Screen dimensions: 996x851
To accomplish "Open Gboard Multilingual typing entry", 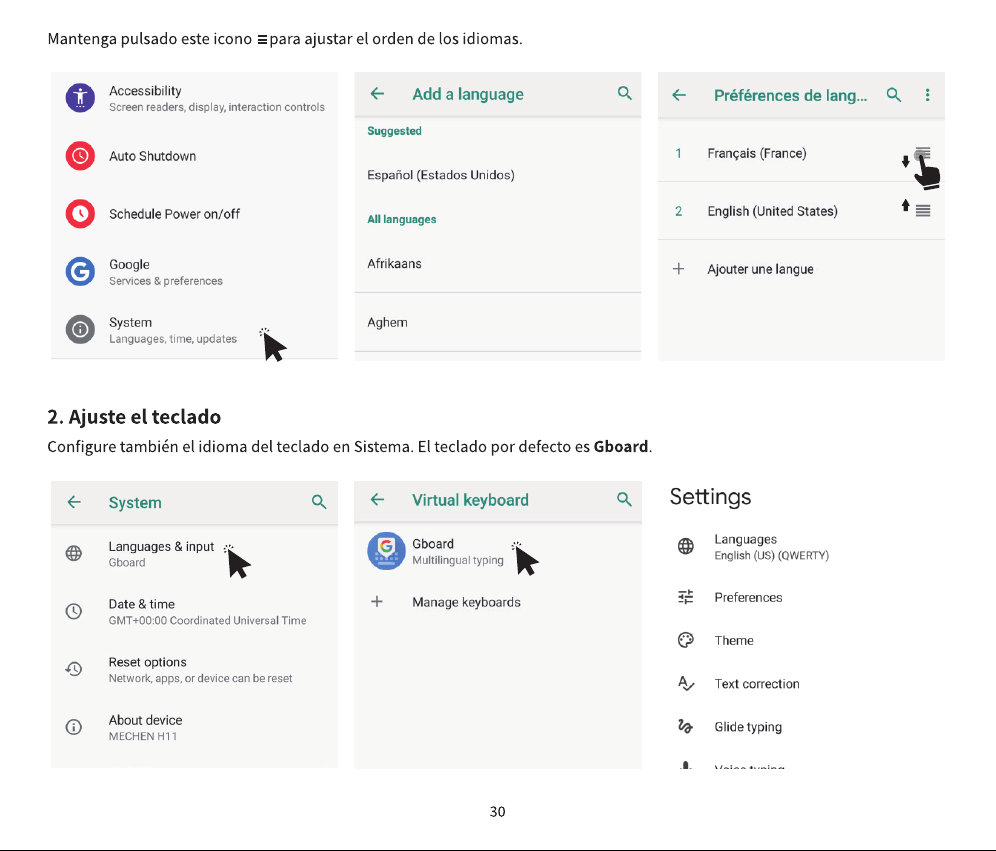I will tap(498, 551).
